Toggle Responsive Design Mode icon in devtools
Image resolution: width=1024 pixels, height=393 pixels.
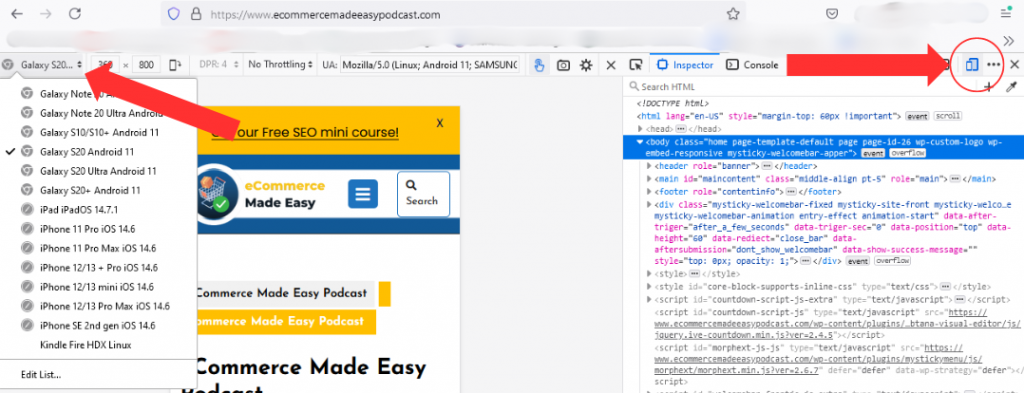972,65
